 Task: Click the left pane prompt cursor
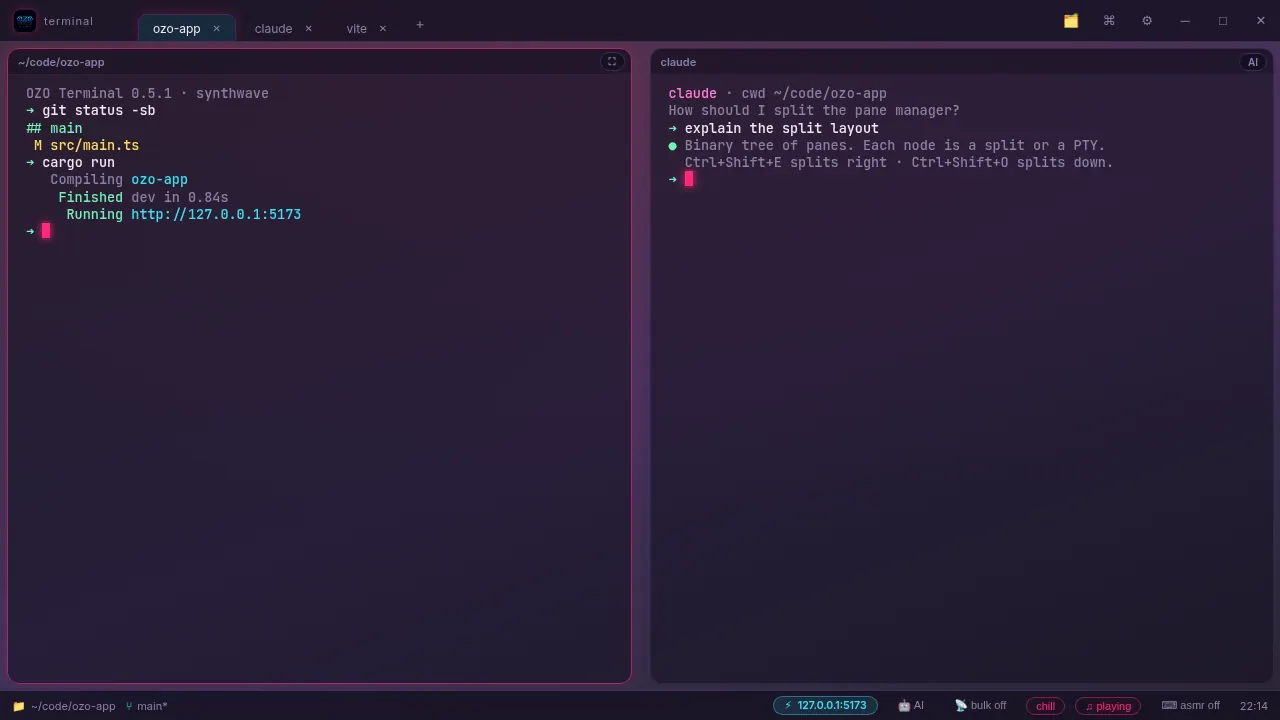pos(46,231)
